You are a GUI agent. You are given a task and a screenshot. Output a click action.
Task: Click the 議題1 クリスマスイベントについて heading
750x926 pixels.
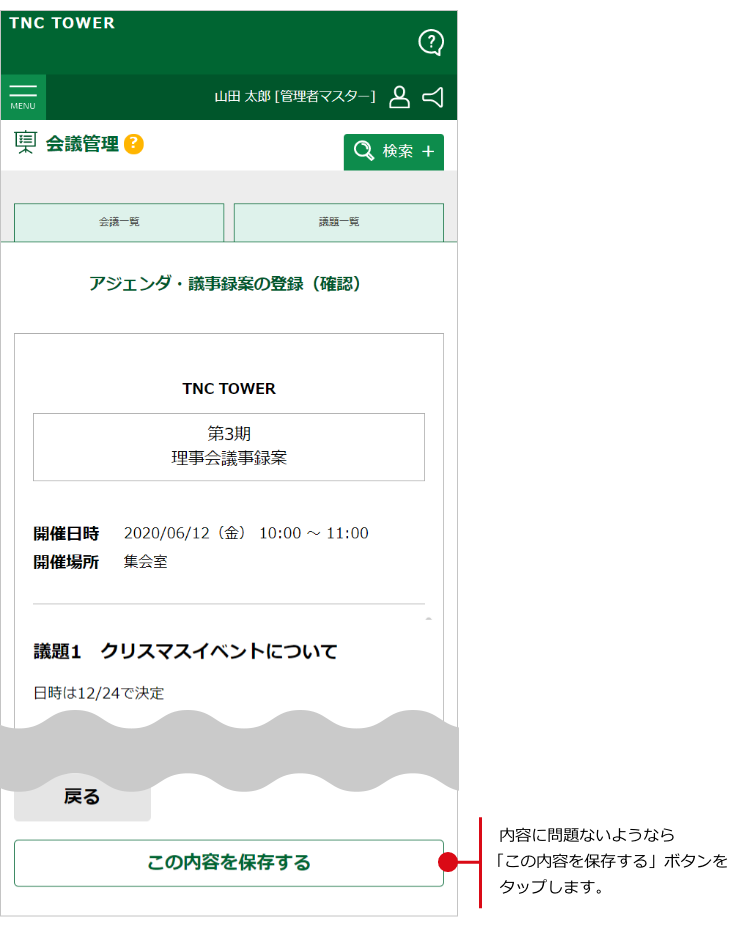(x=185, y=652)
